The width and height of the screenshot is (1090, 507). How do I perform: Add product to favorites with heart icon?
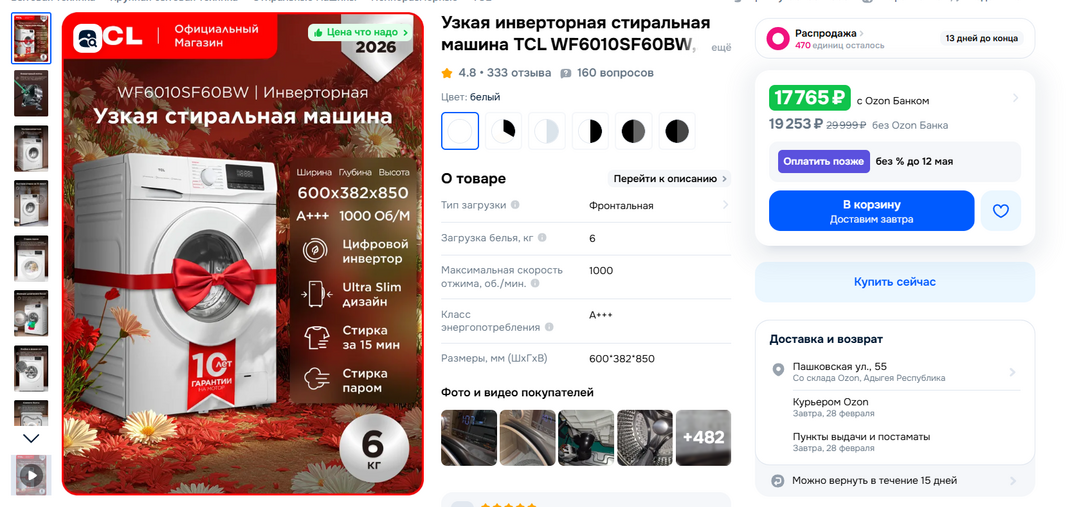point(1000,211)
